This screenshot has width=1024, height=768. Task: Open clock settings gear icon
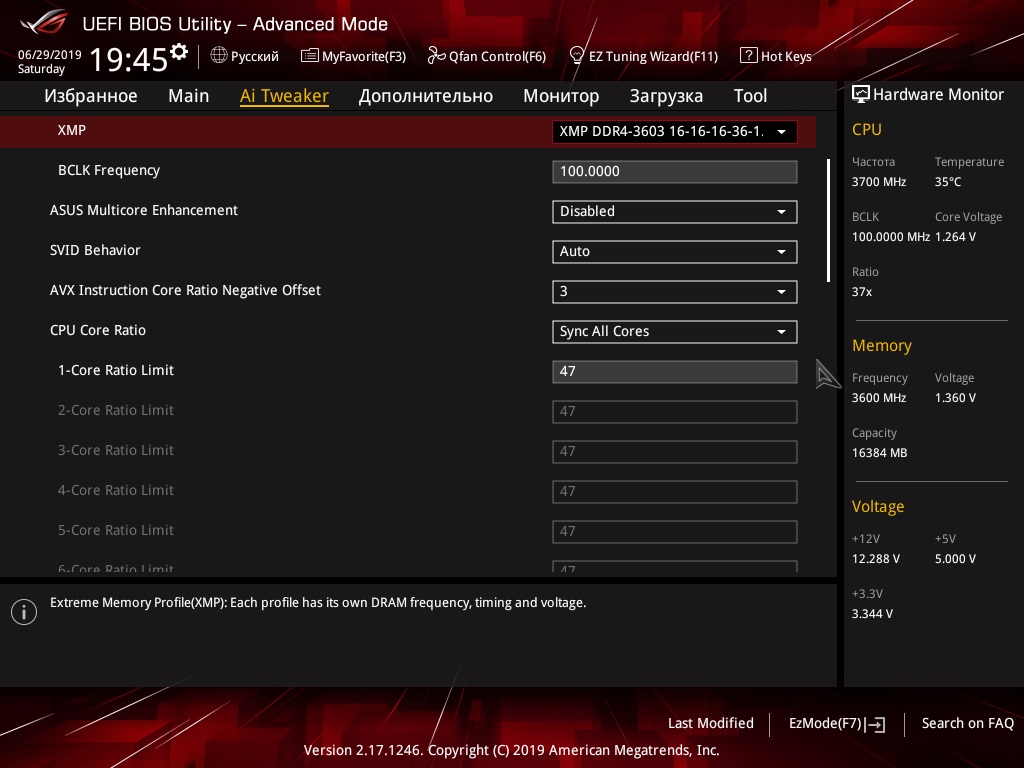click(179, 52)
